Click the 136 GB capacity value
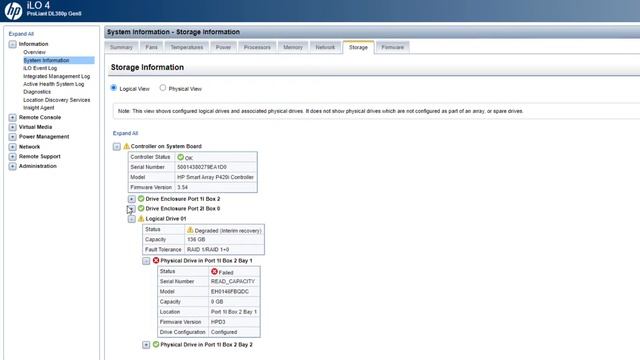This screenshot has width=640, height=360. tap(196, 240)
